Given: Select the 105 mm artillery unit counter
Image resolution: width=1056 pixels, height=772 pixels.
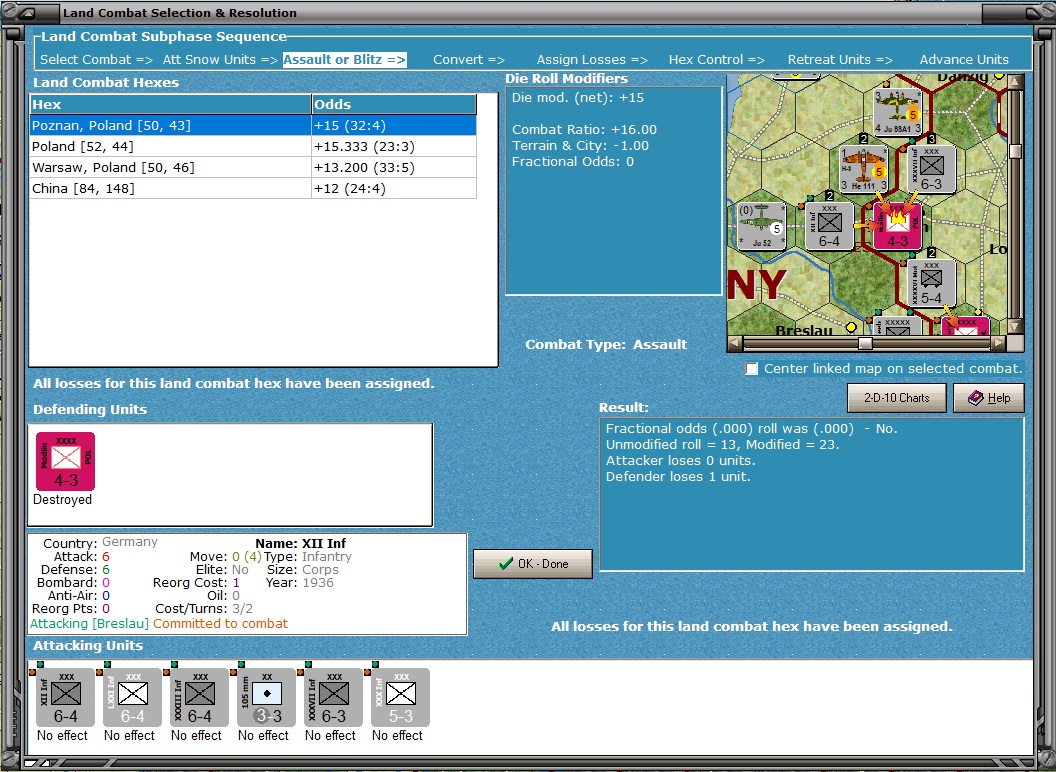Looking at the screenshot, I should coord(266,697).
